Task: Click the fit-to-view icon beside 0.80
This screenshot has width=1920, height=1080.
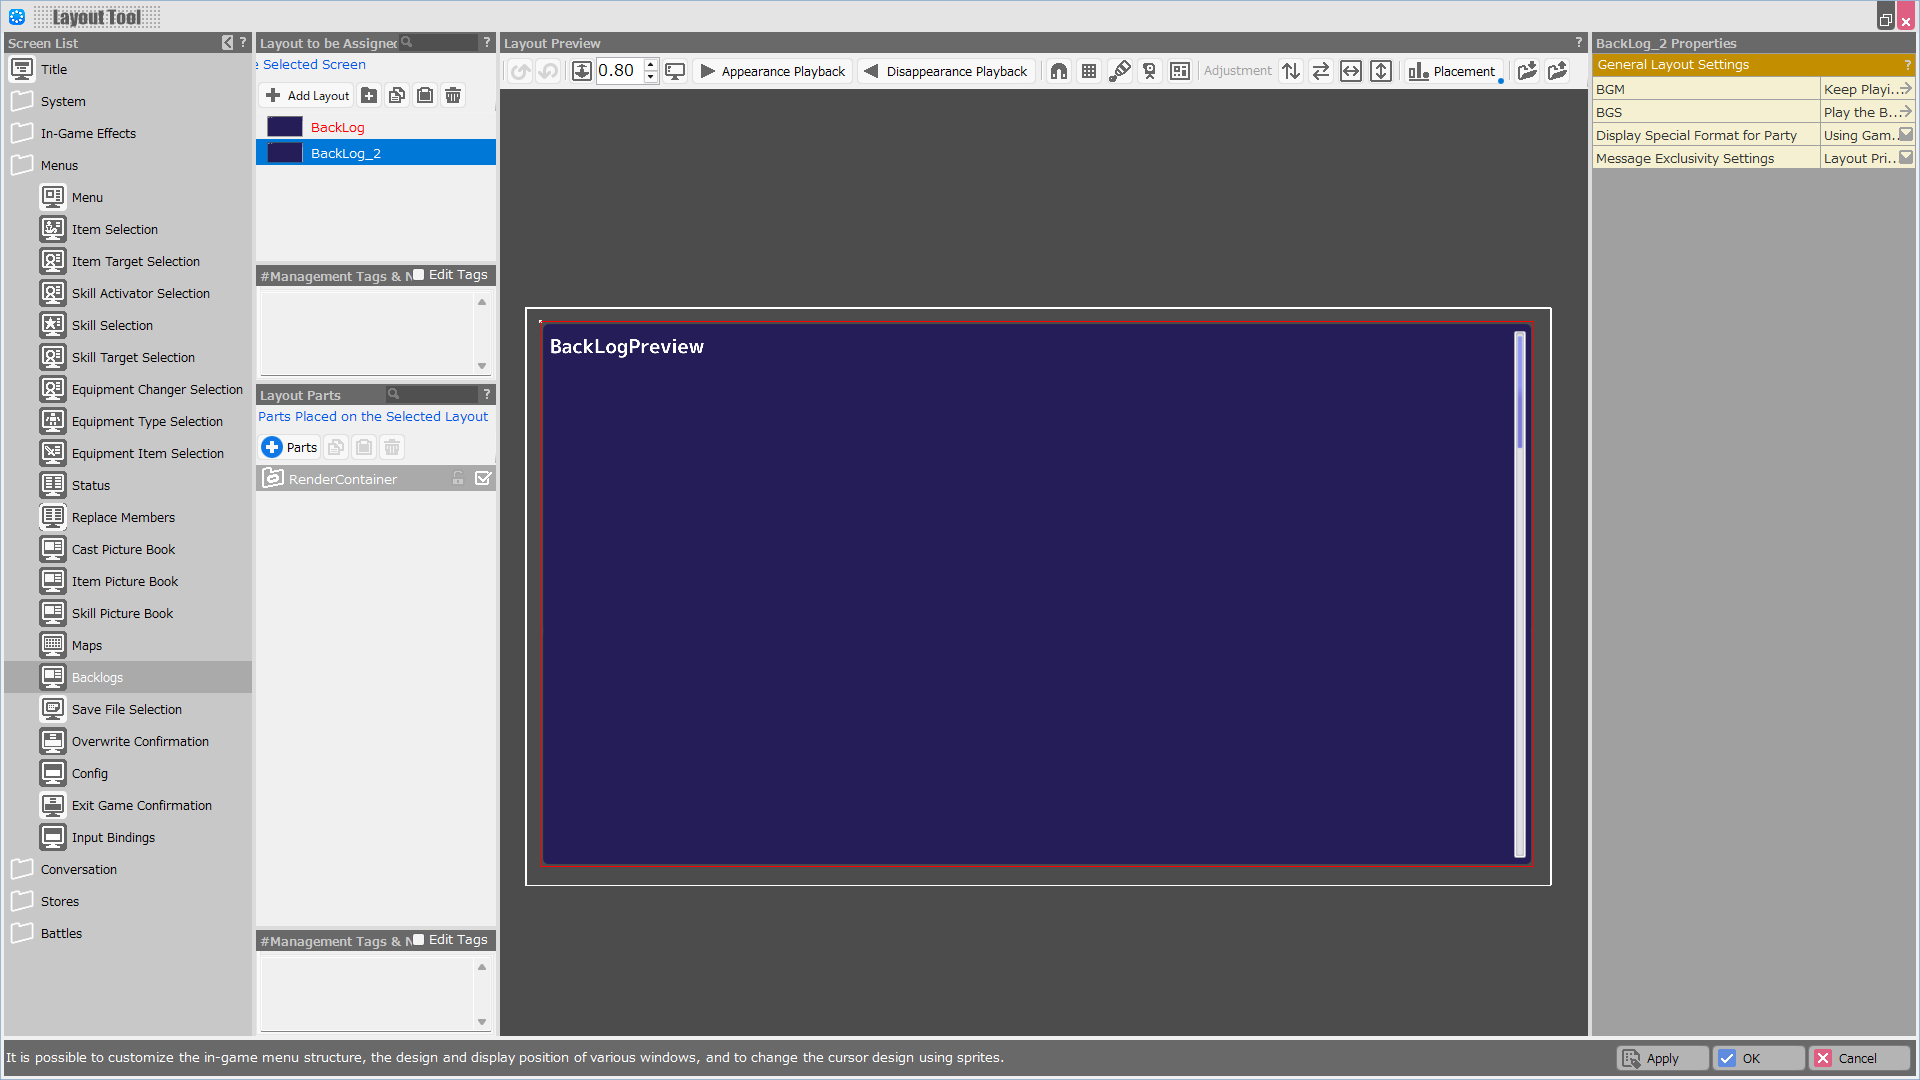Action: pyautogui.click(x=581, y=71)
